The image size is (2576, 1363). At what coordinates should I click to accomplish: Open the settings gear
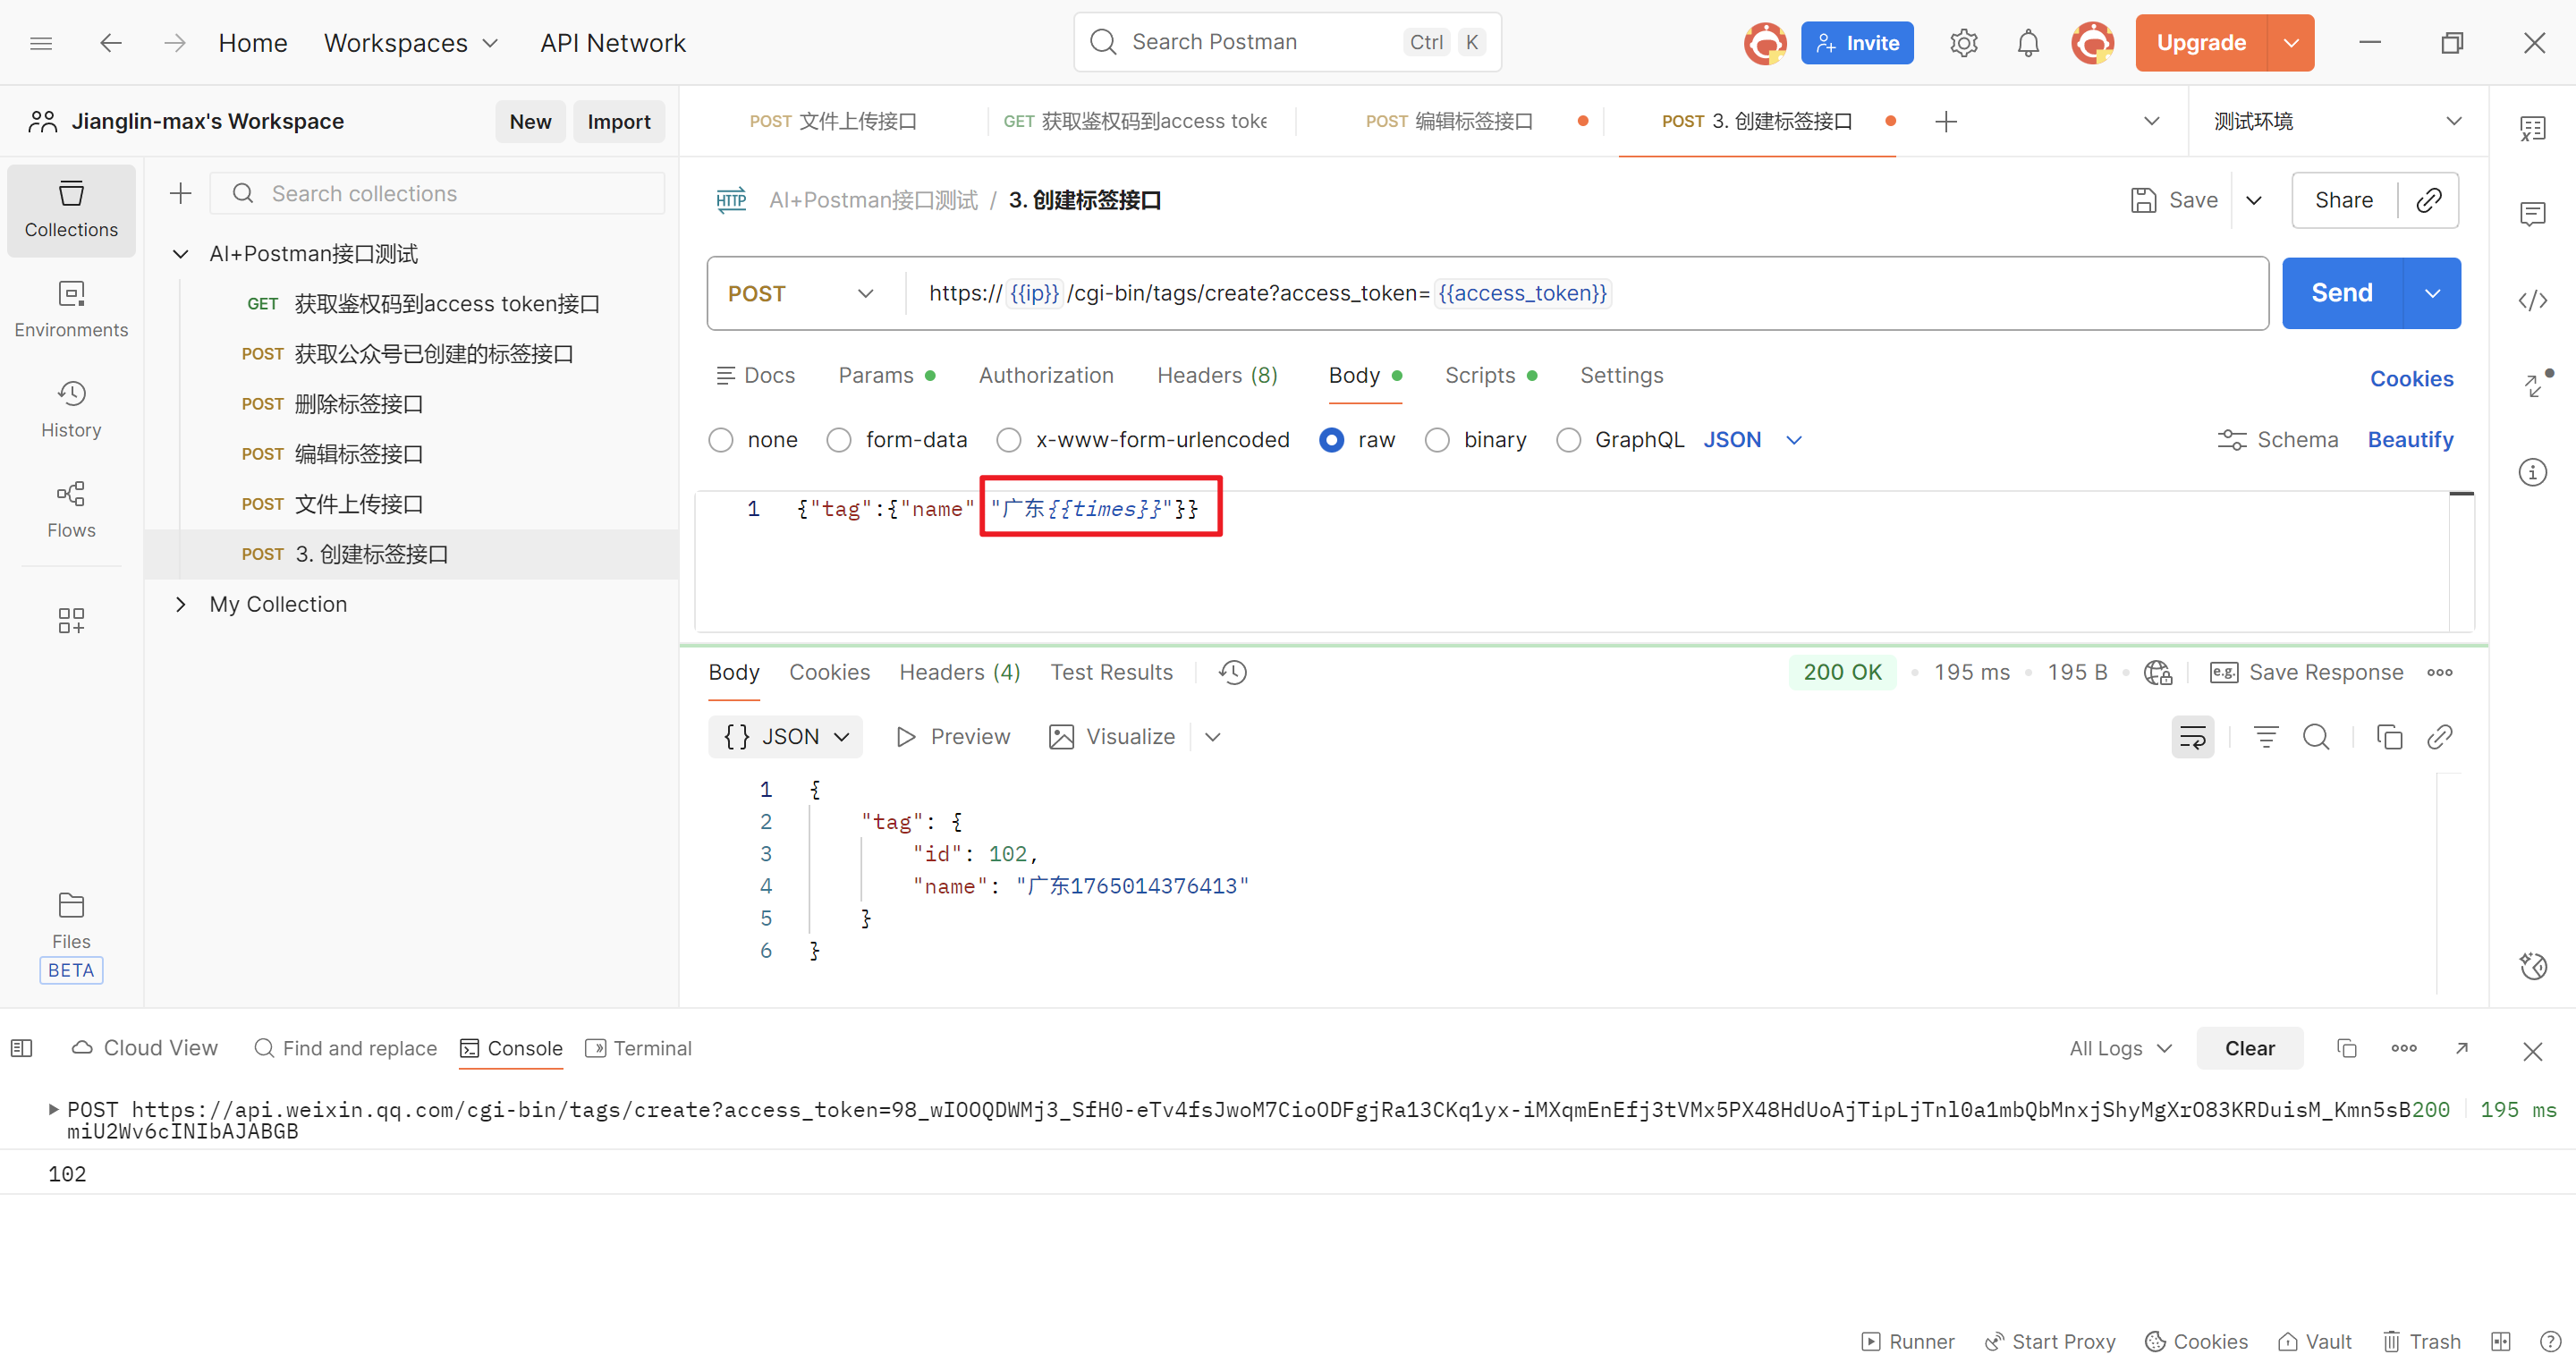[x=1963, y=43]
